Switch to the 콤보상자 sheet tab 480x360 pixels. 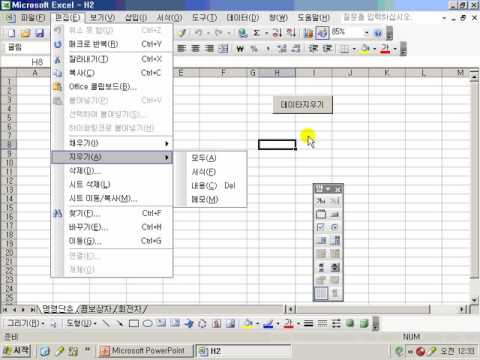coord(96,309)
